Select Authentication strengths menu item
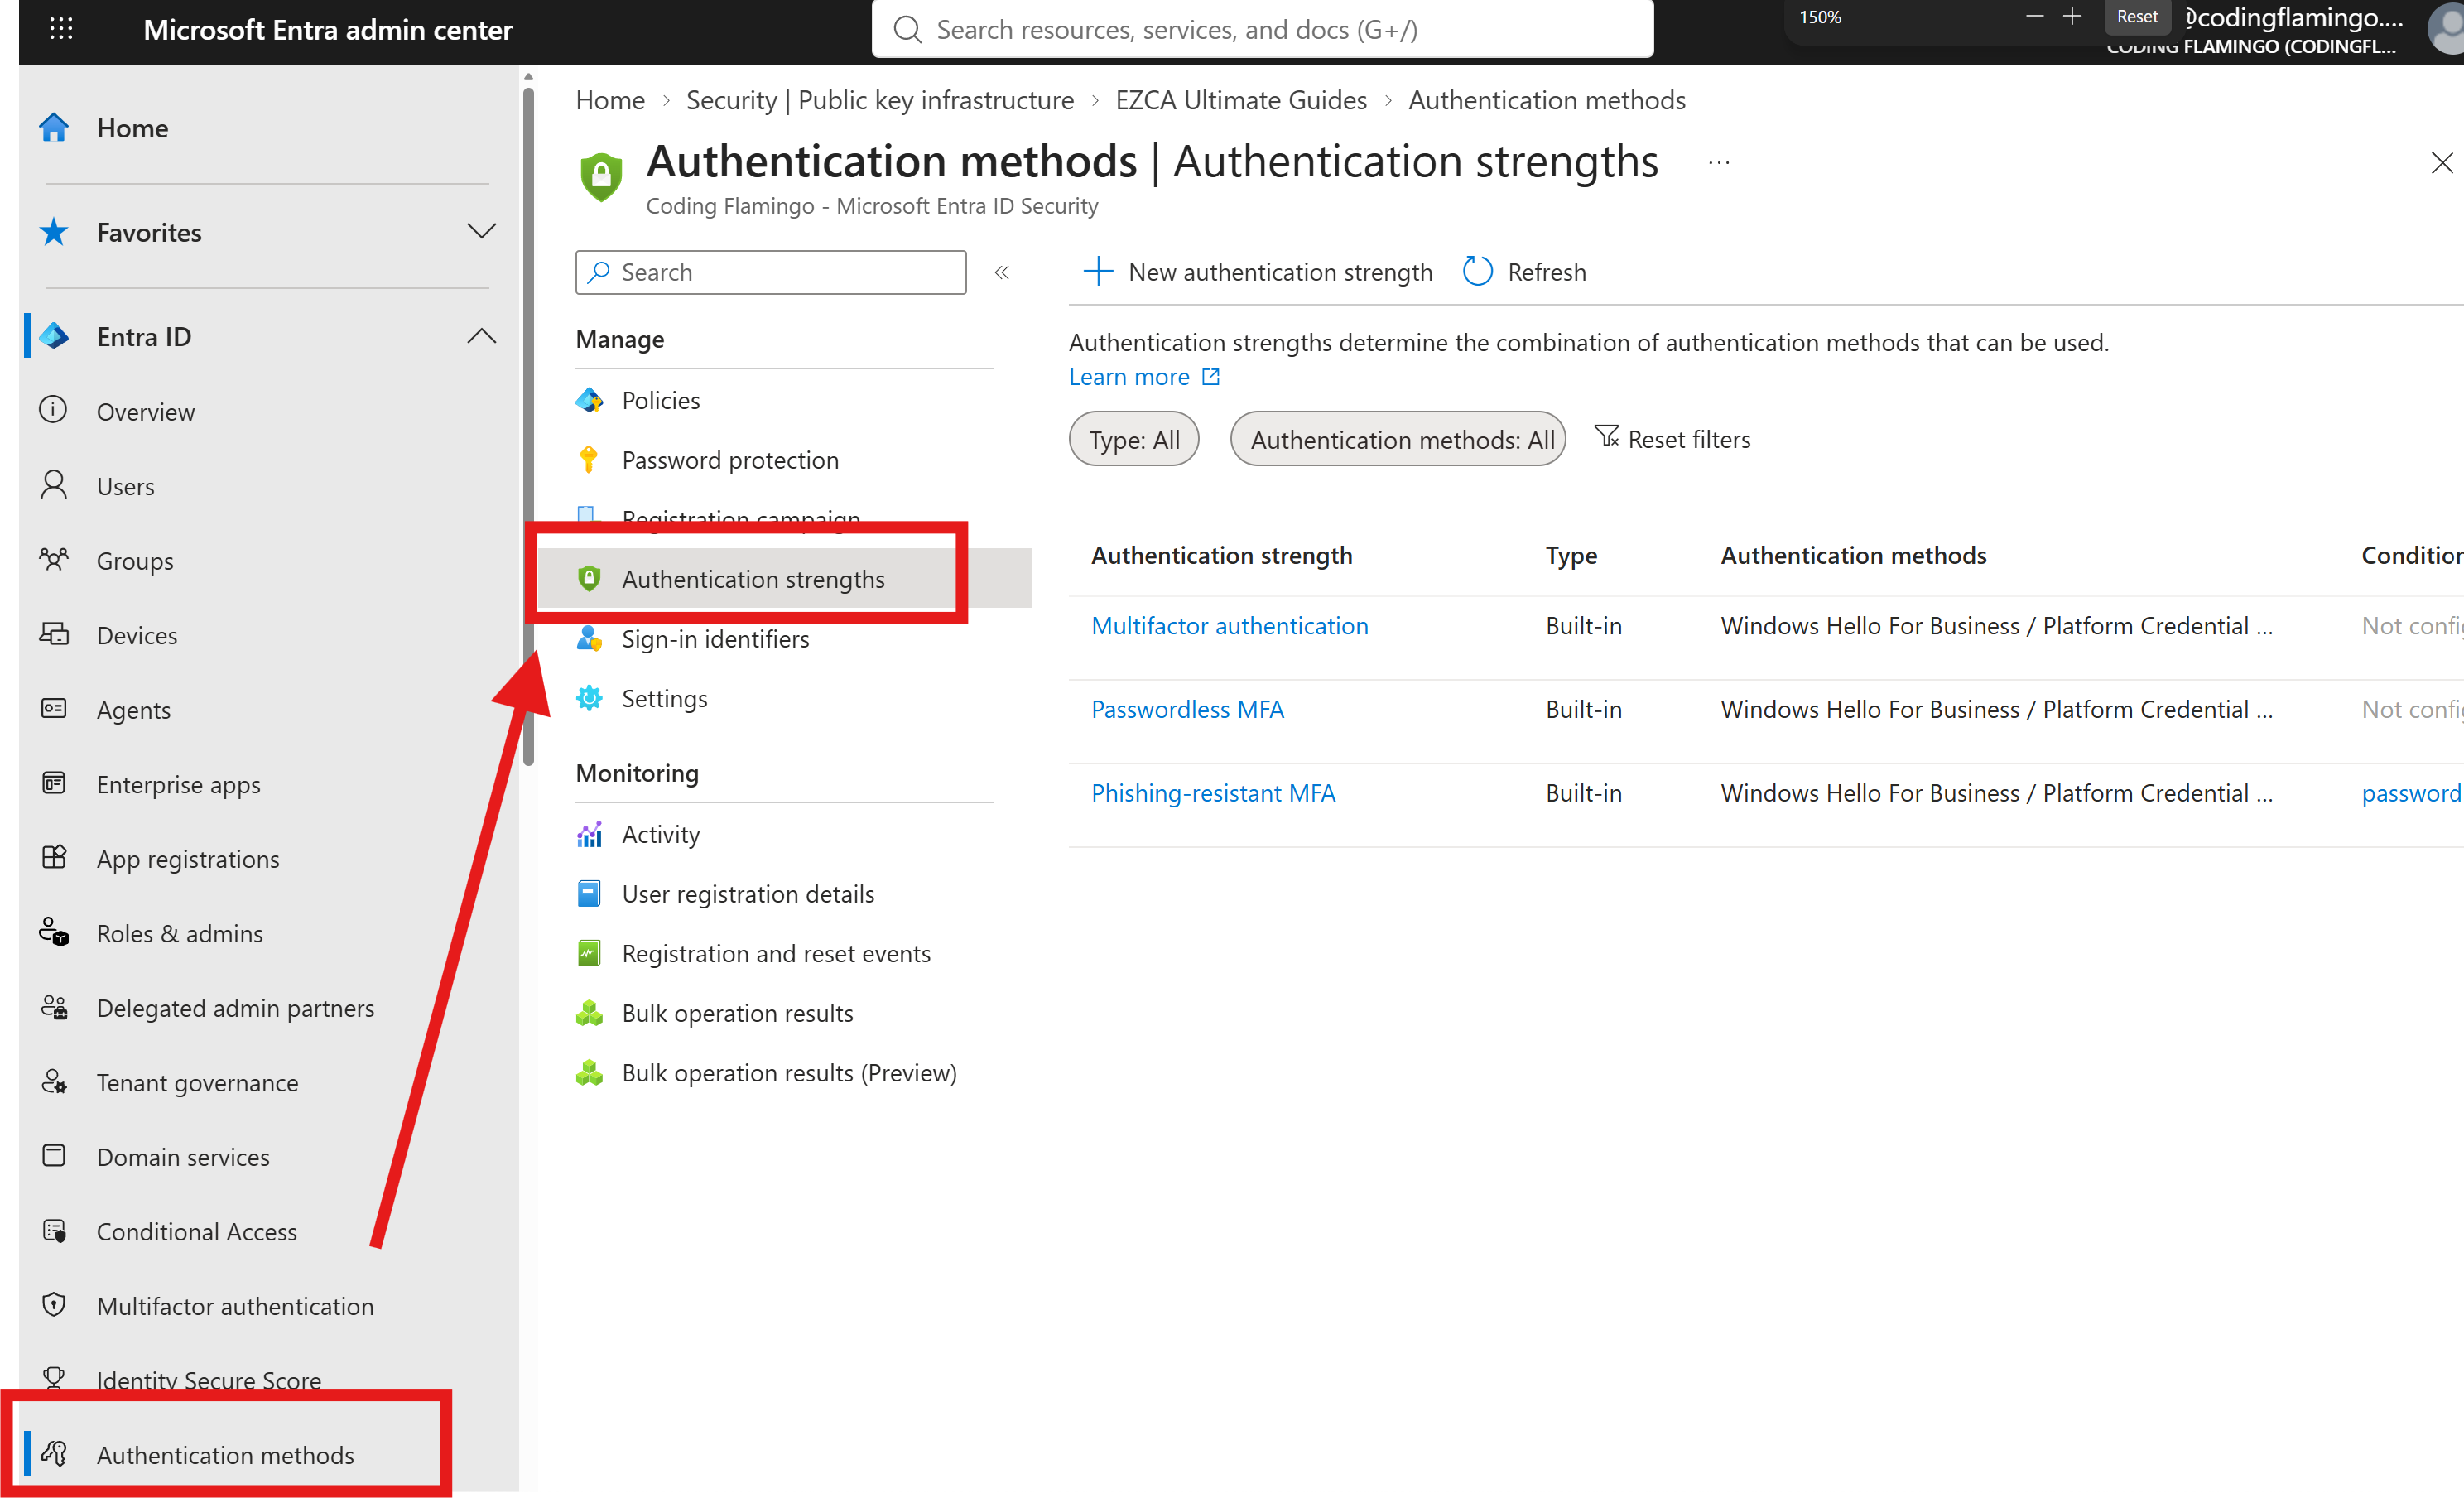 (x=753, y=579)
